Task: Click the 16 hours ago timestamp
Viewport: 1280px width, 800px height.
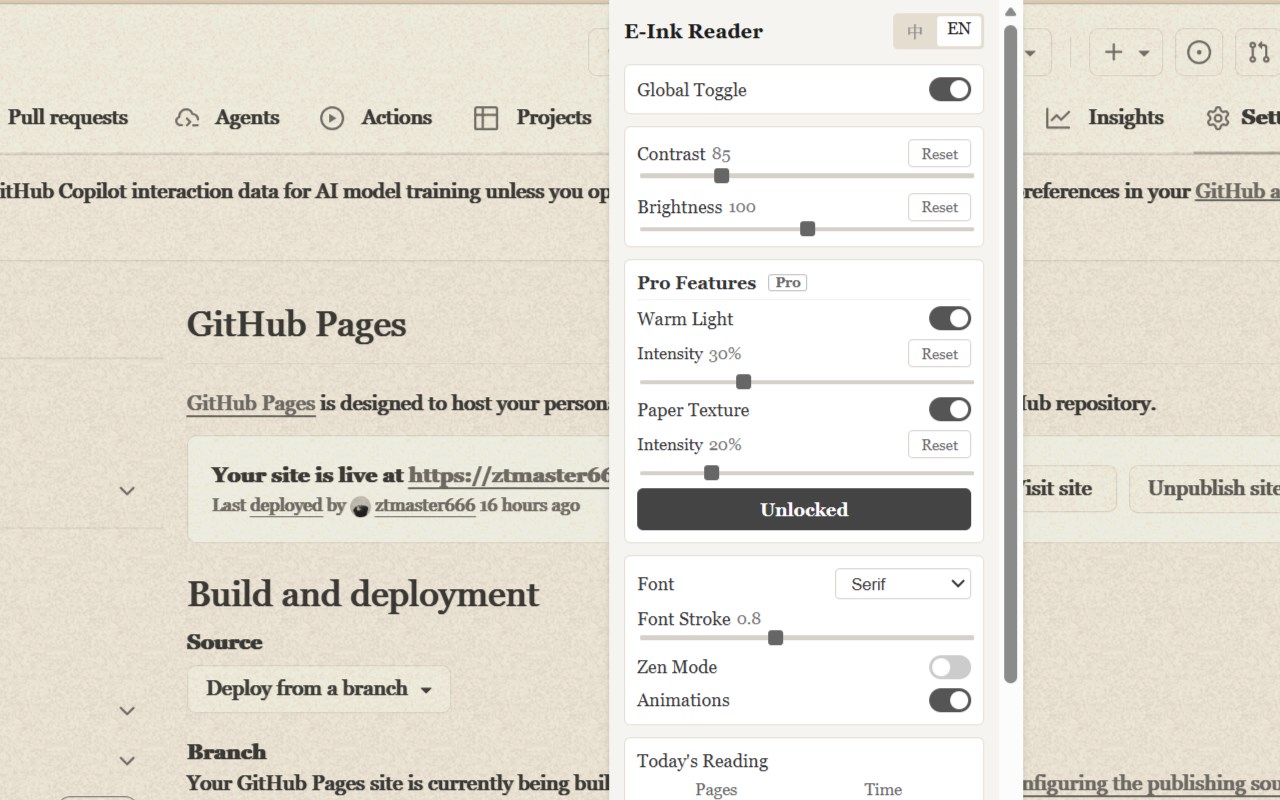Action: tap(530, 506)
